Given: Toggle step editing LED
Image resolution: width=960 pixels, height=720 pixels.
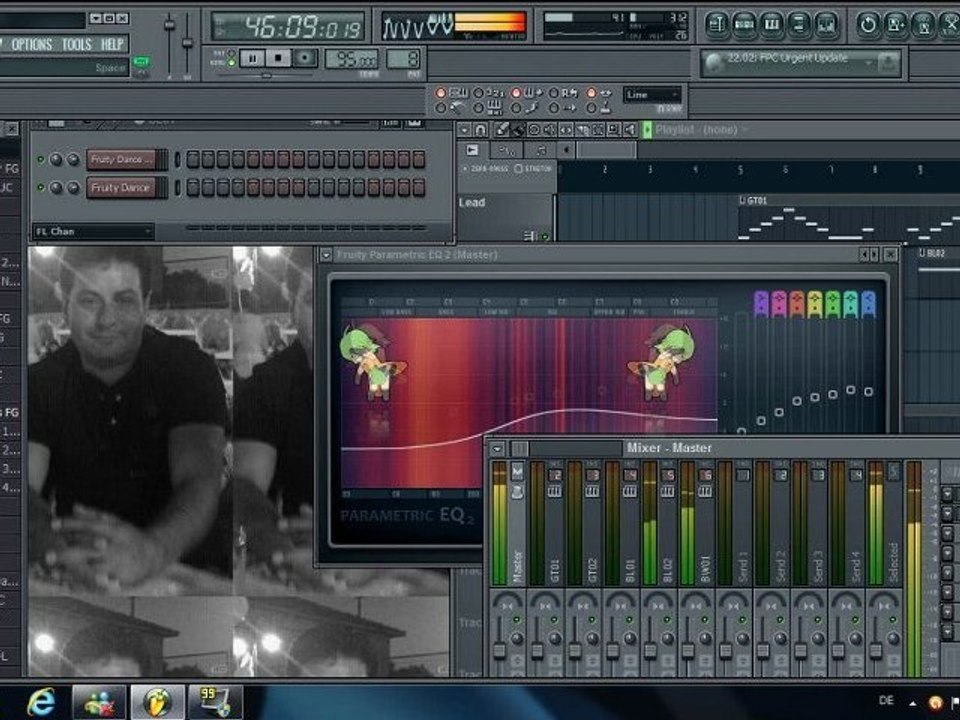Looking at the screenshot, I should tap(516, 108).
